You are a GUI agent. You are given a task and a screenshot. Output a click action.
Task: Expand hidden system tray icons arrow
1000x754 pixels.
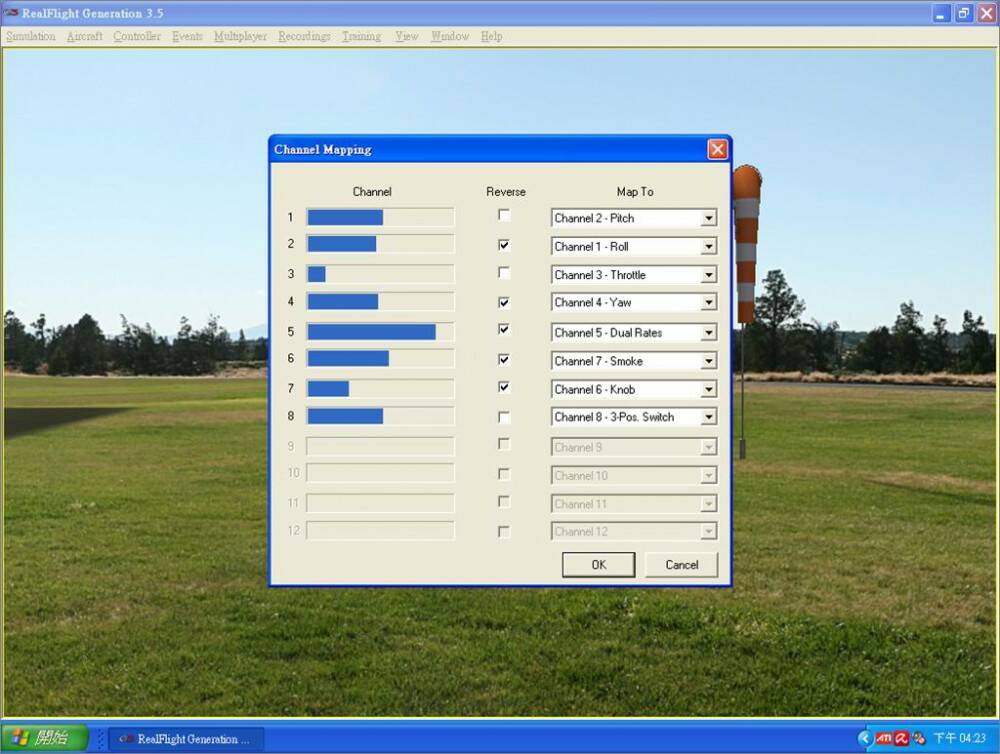coord(864,738)
